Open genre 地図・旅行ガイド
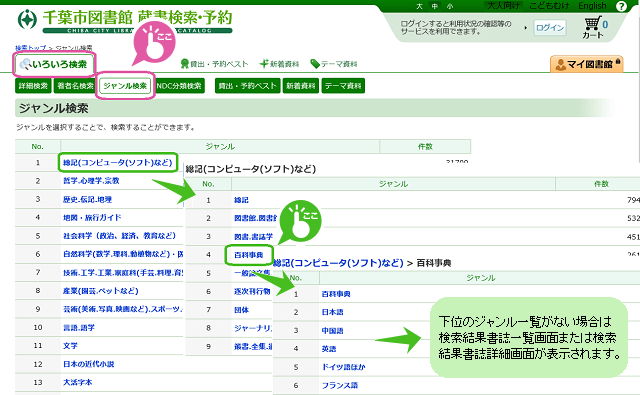The height and width of the screenshot is (395, 640). point(92,217)
